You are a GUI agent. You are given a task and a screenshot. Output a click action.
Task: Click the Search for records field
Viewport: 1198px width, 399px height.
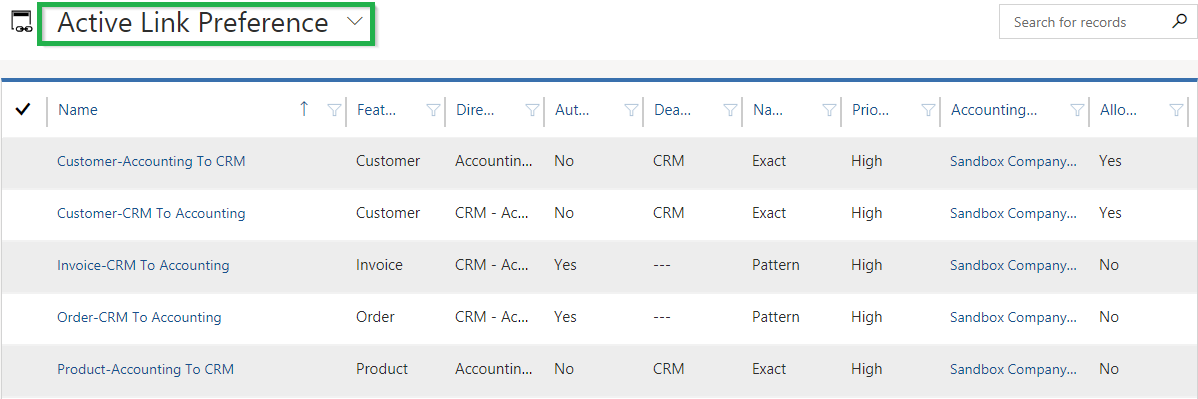pyautogui.click(x=1085, y=22)
